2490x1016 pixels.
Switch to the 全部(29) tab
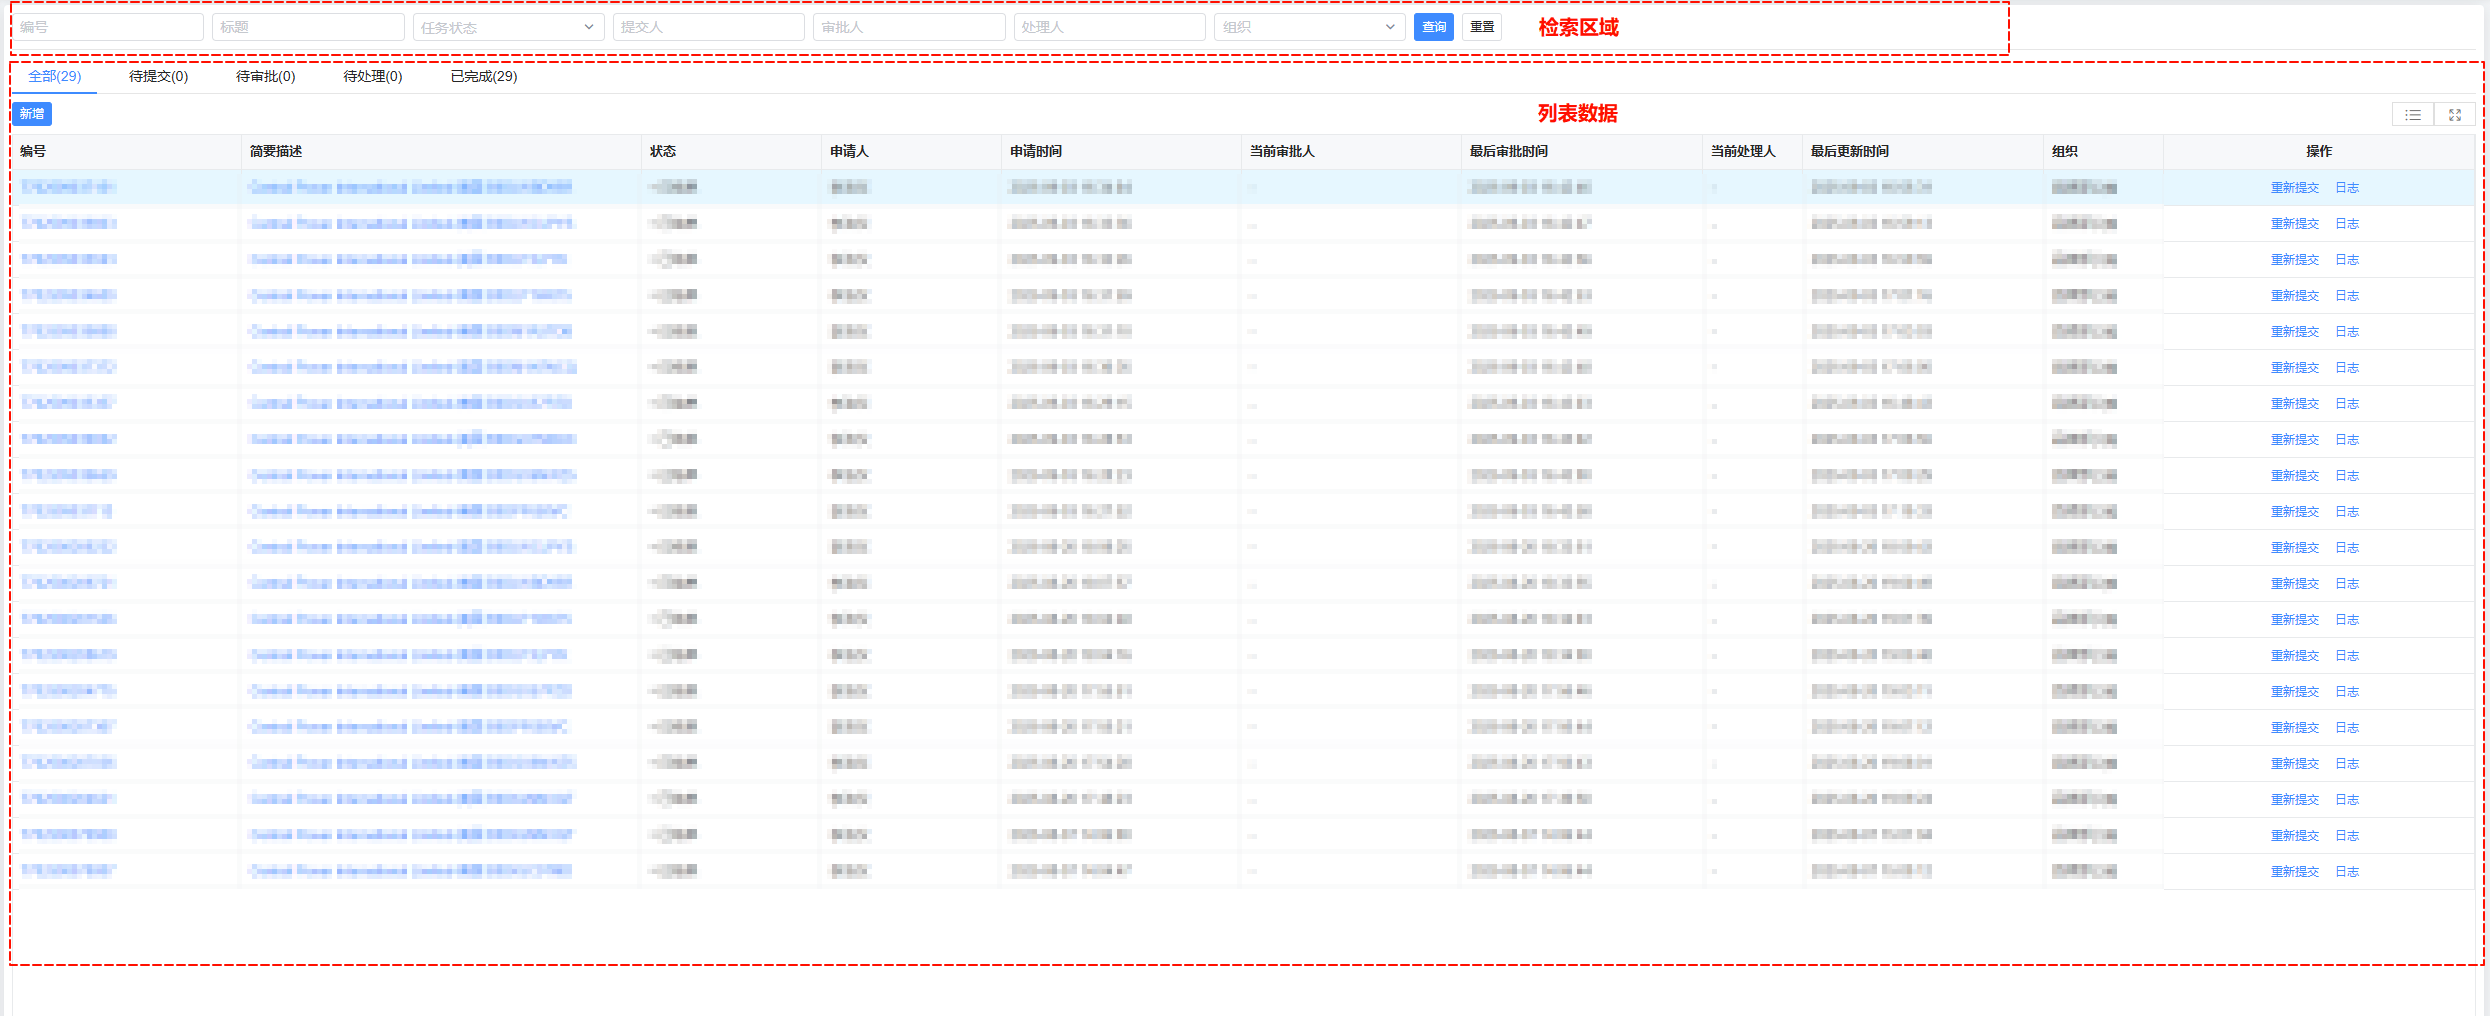click(54, 76)
